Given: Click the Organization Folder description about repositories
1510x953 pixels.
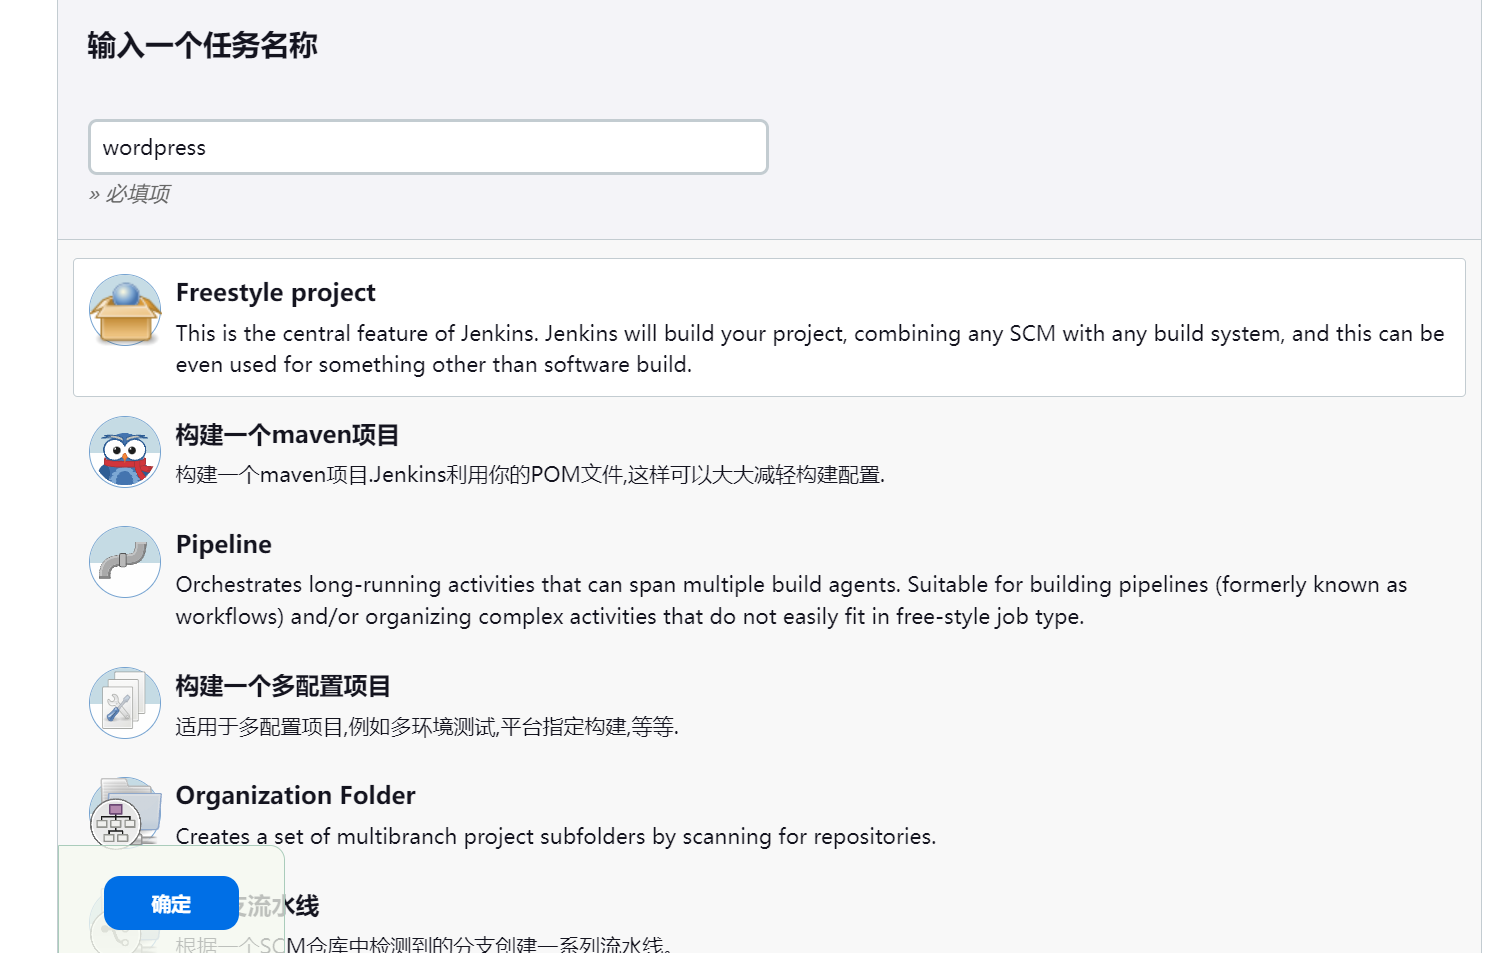Looking at the screenshot, I should (556, 836).
